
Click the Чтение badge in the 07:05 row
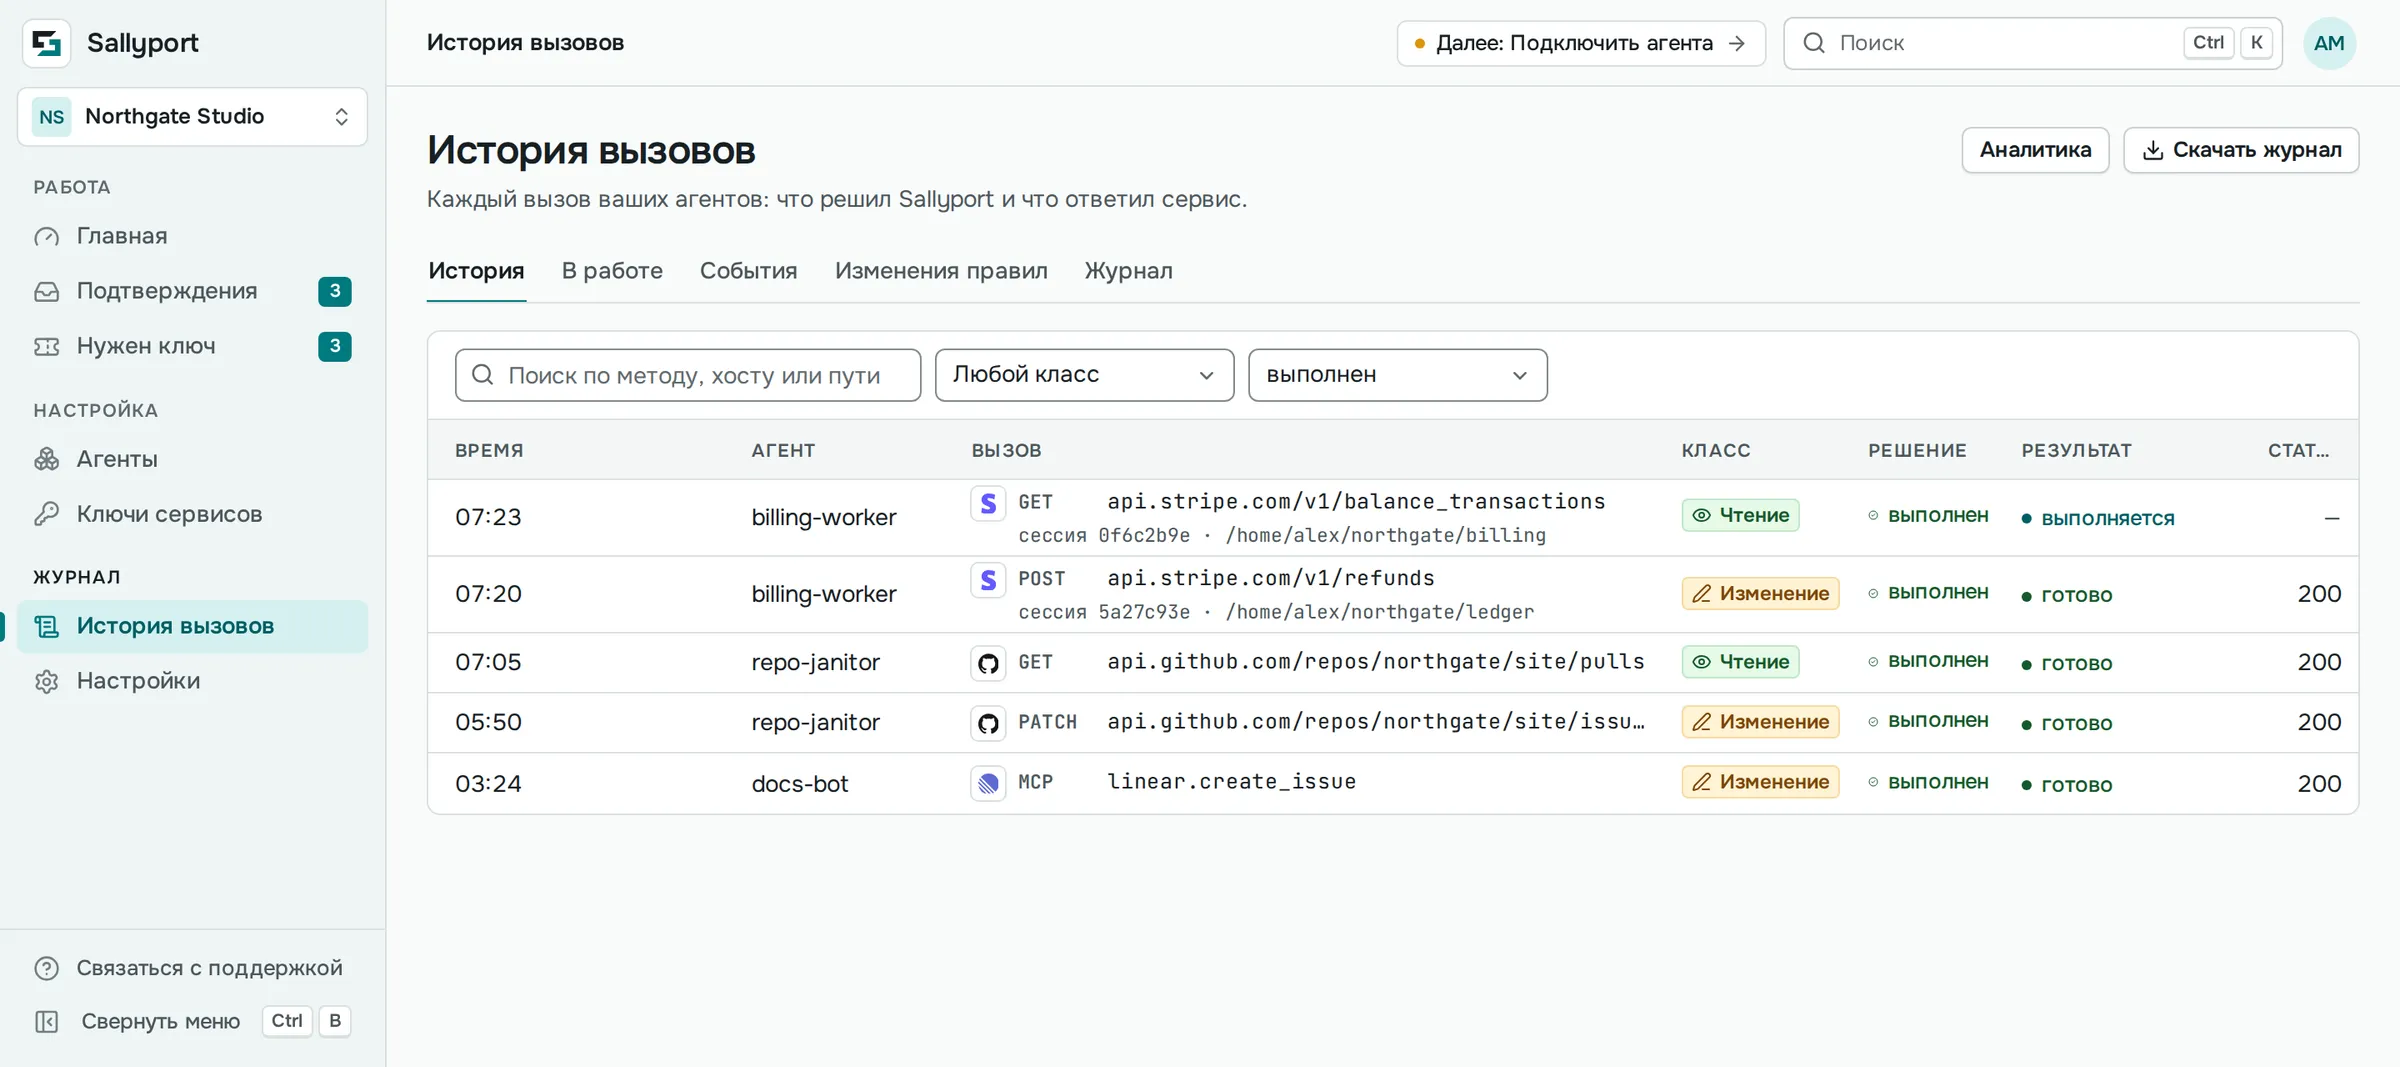tap(1740, 662)
